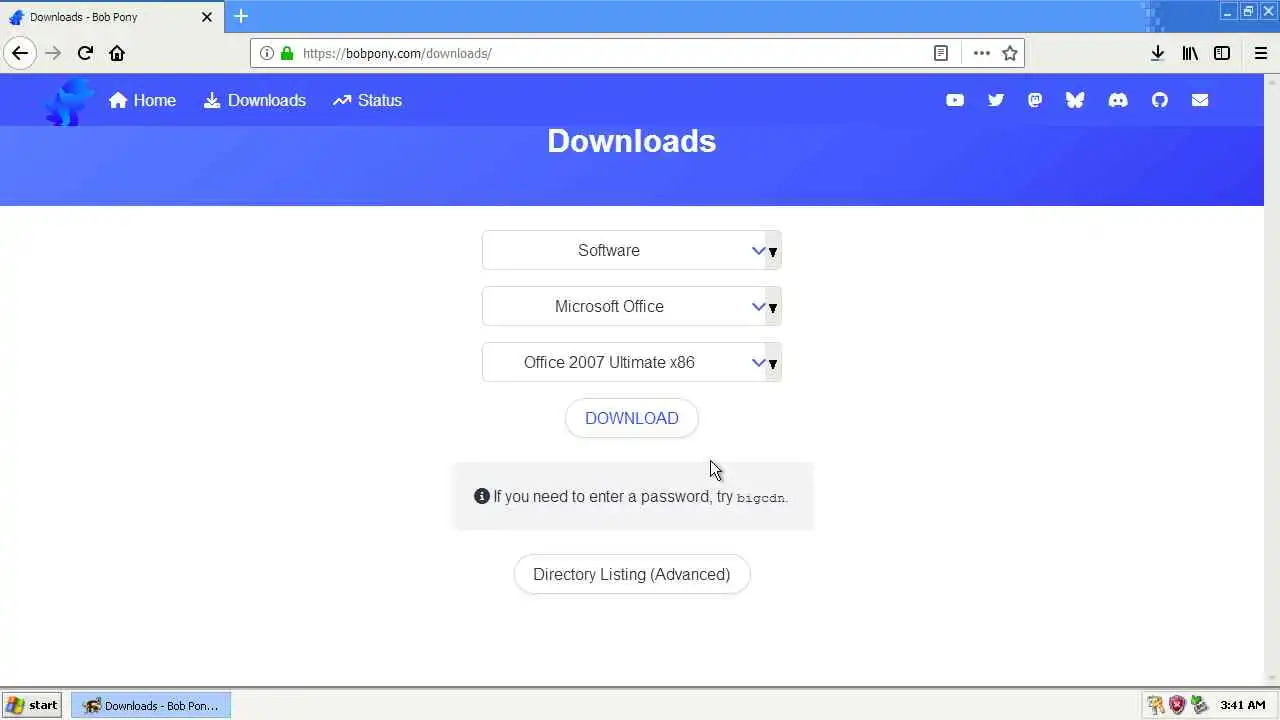
Task: Click the red shield tray icon
Action: (1177, 705)
